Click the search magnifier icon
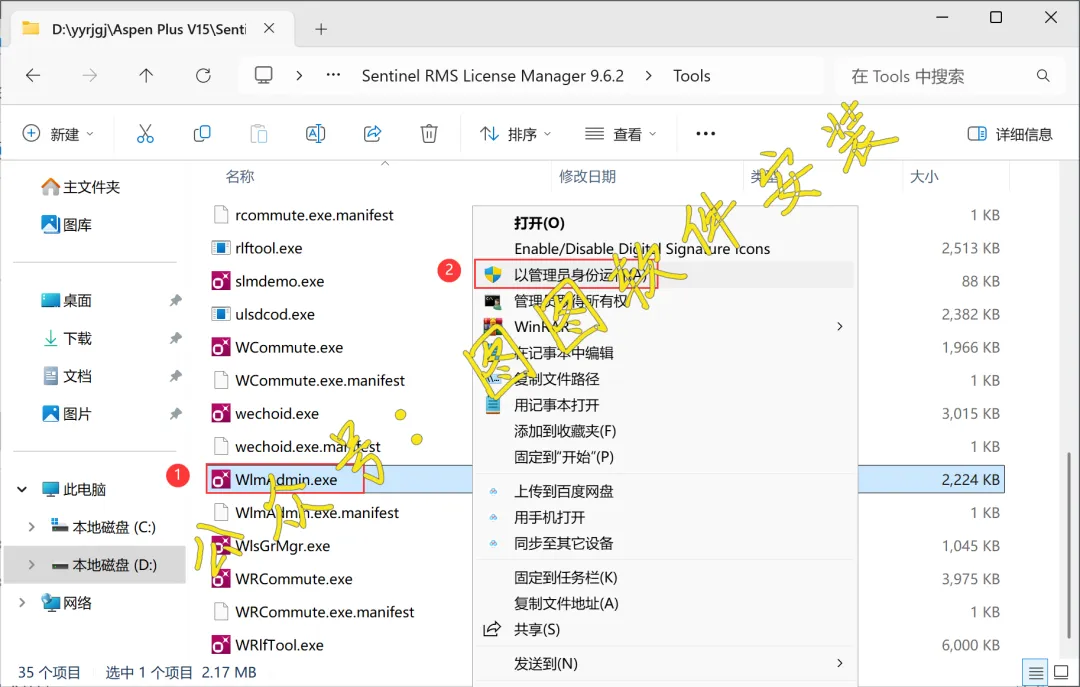 coord(1043,76)
